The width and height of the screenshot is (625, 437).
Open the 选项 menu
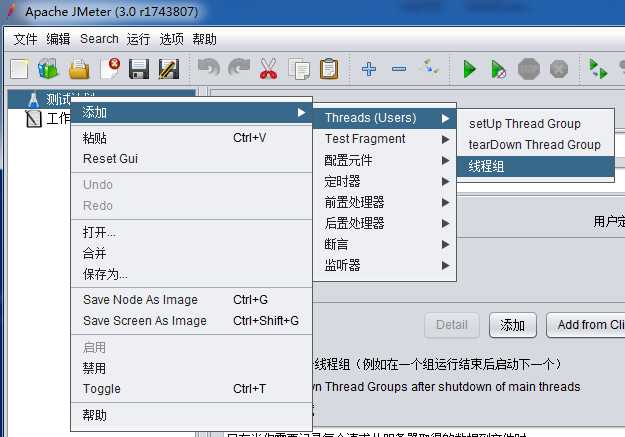(x=171, y=39)
